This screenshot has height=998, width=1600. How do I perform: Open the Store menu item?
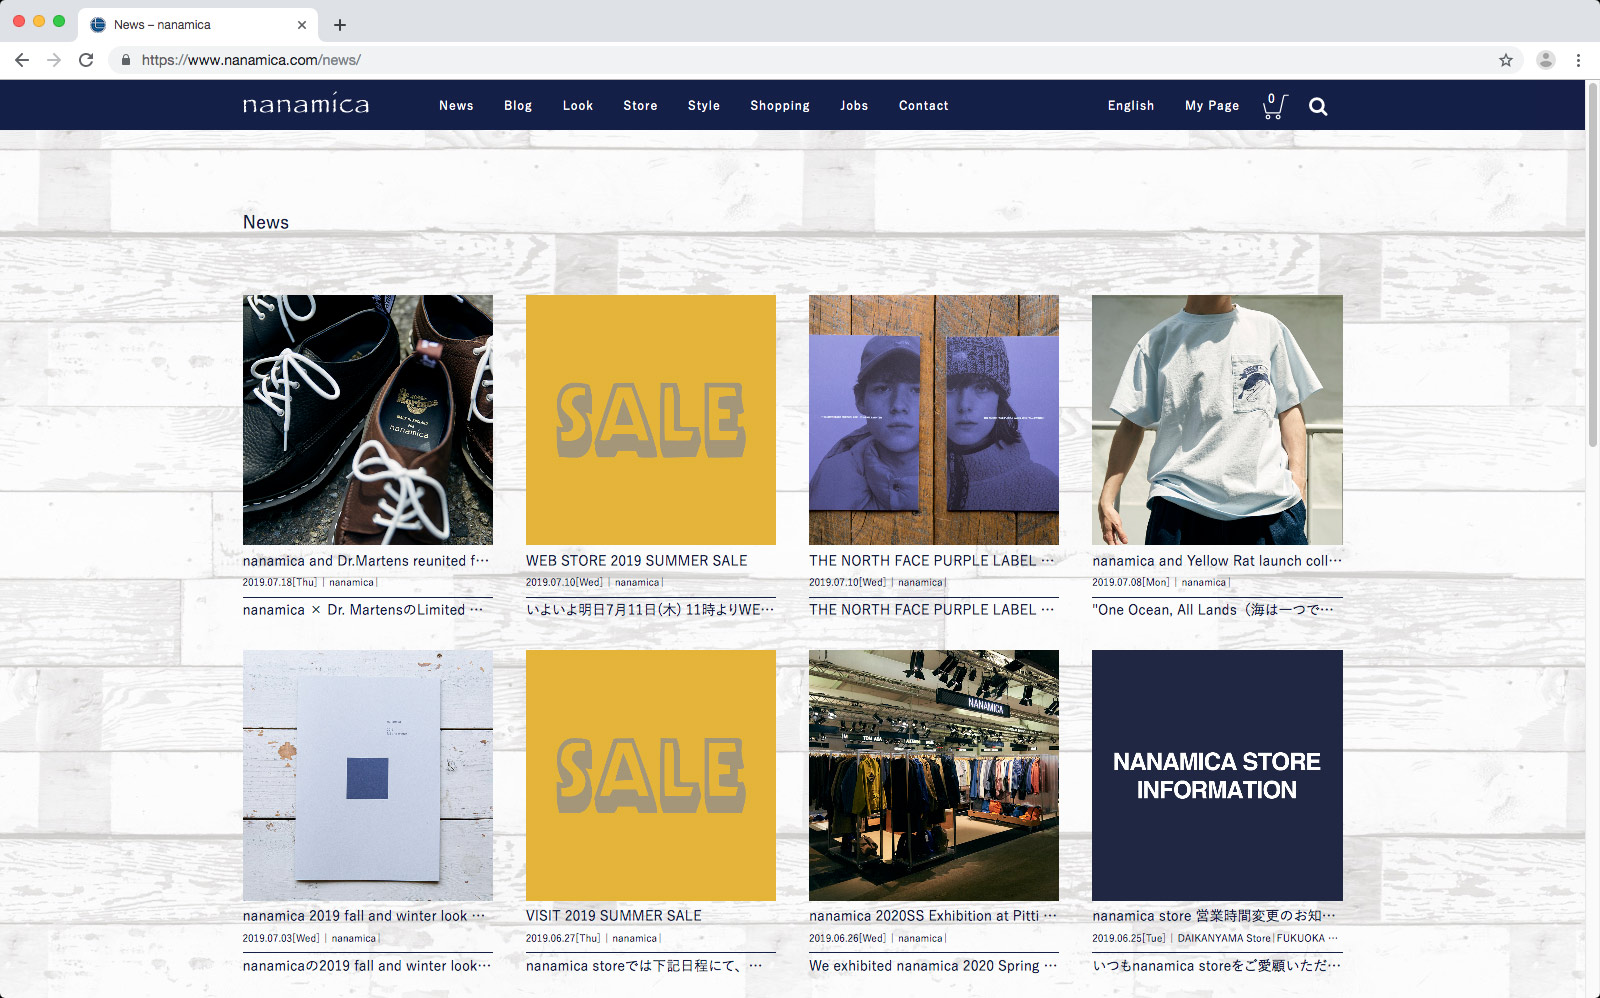(x=640, y=106)
